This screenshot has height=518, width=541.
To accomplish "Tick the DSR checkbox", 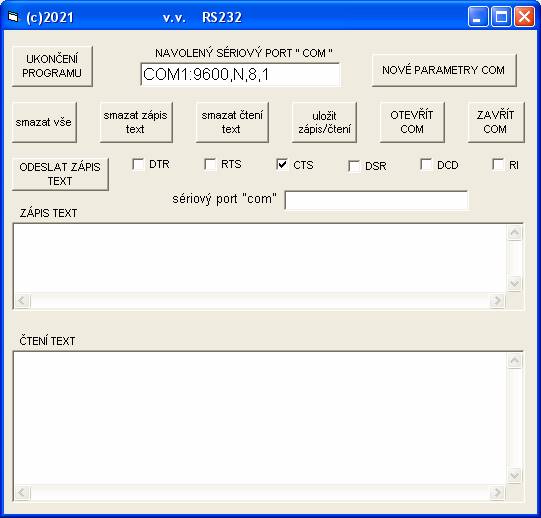I will click(354, 166).
